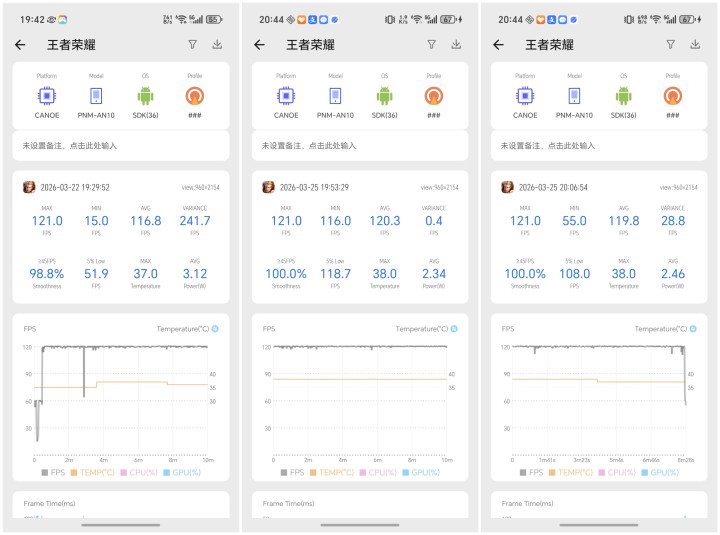Tap VARIANCE value 28.8
The height and width of the screenshot is (535, 720).
click(x=673, y=221)
